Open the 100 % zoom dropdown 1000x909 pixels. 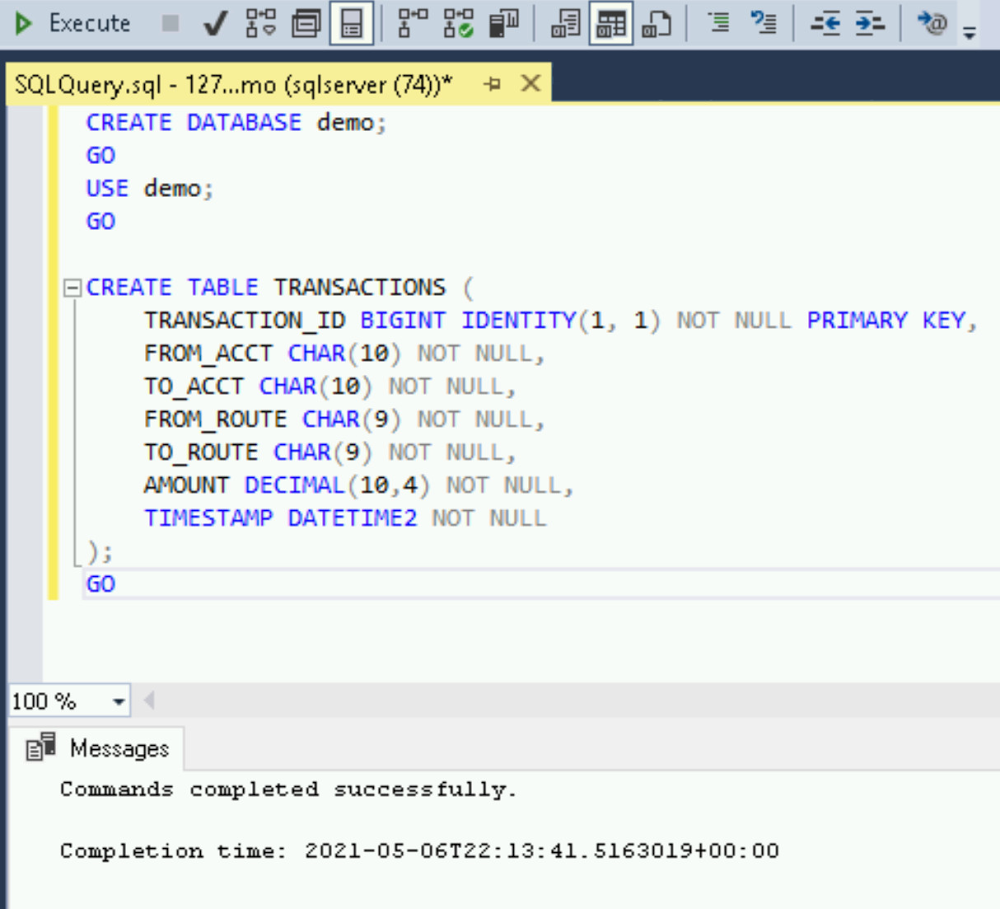point(119,702)
